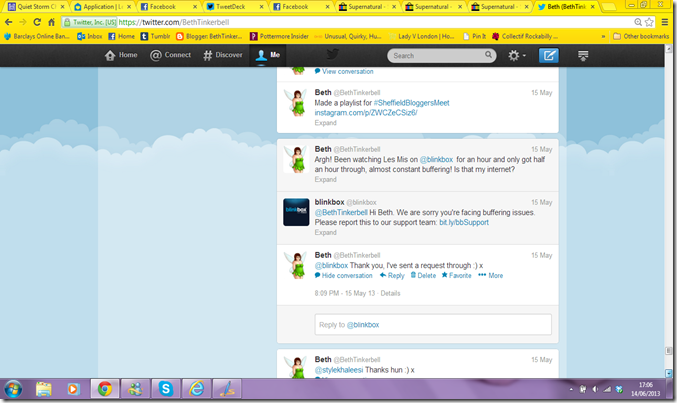Image resolution: width=677 pixels, height=403 pixels.
Task: Click the Twitter bird logo
Action: pos(332,54)
